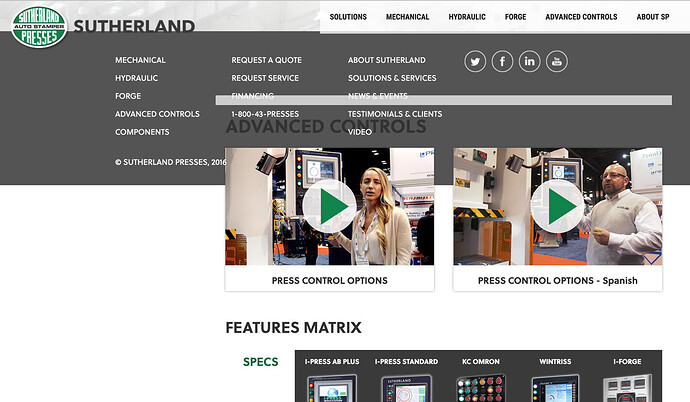Click the I-FORGE controller image
690x402 pixels.
click(627, 387)
